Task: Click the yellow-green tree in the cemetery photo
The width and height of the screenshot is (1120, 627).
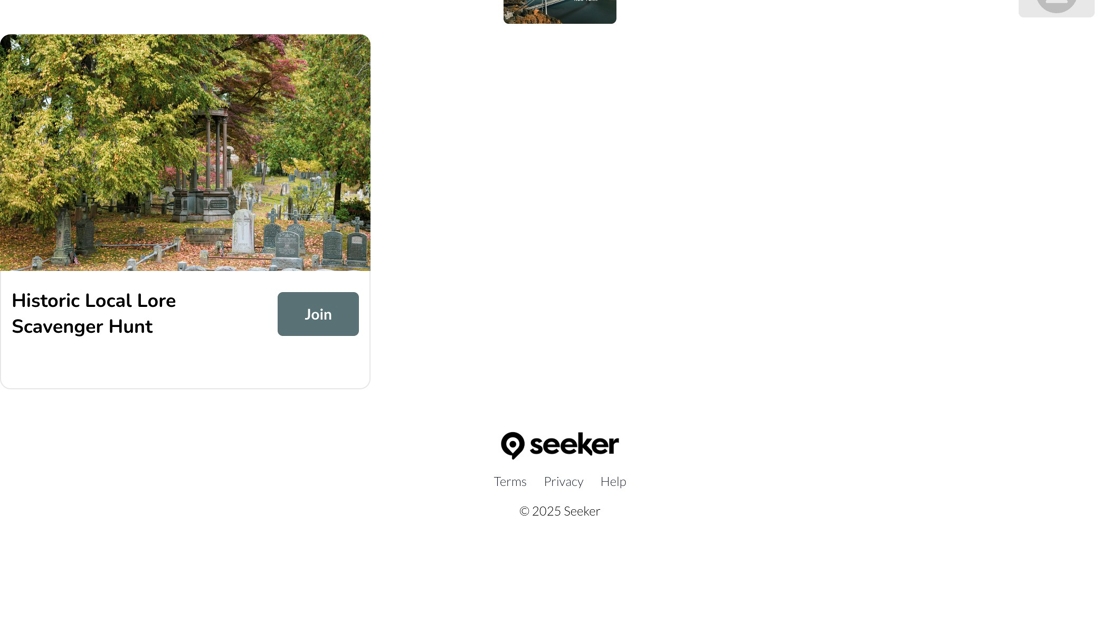Action: (x=79, y=114)
